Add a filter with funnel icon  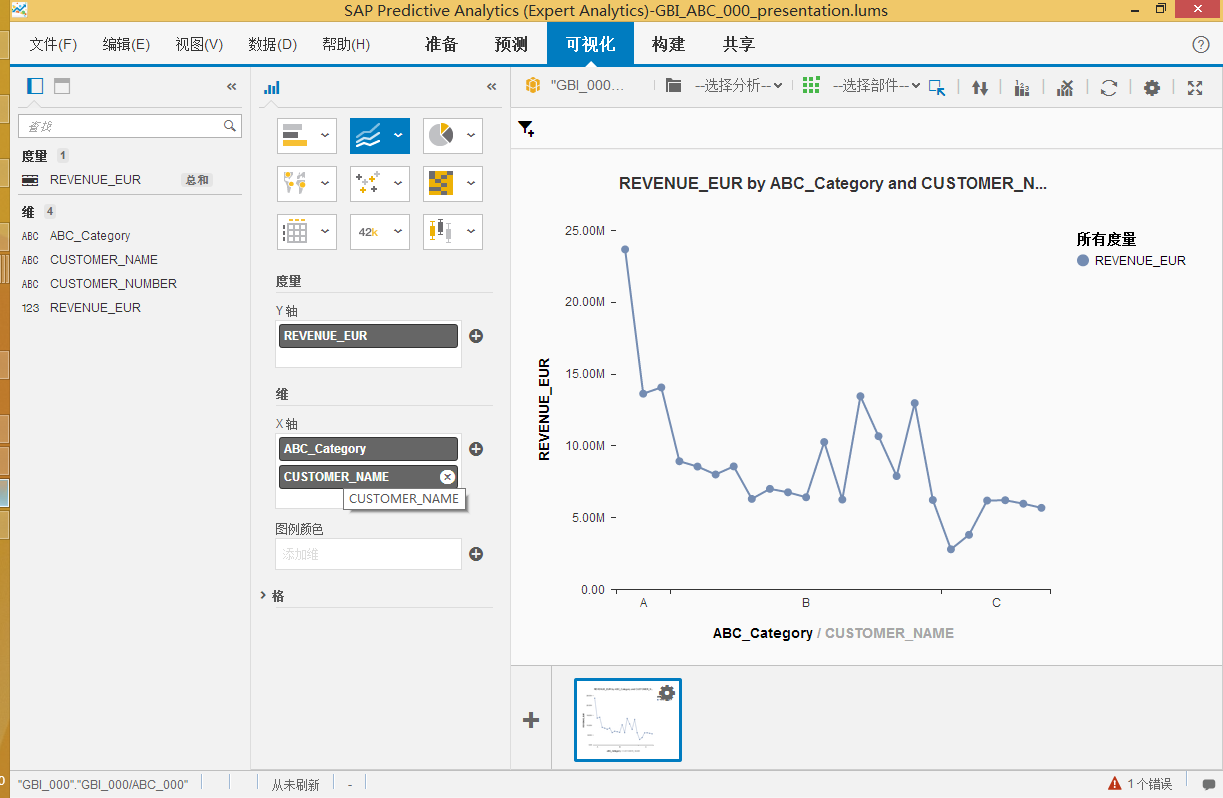coord(526,128)
